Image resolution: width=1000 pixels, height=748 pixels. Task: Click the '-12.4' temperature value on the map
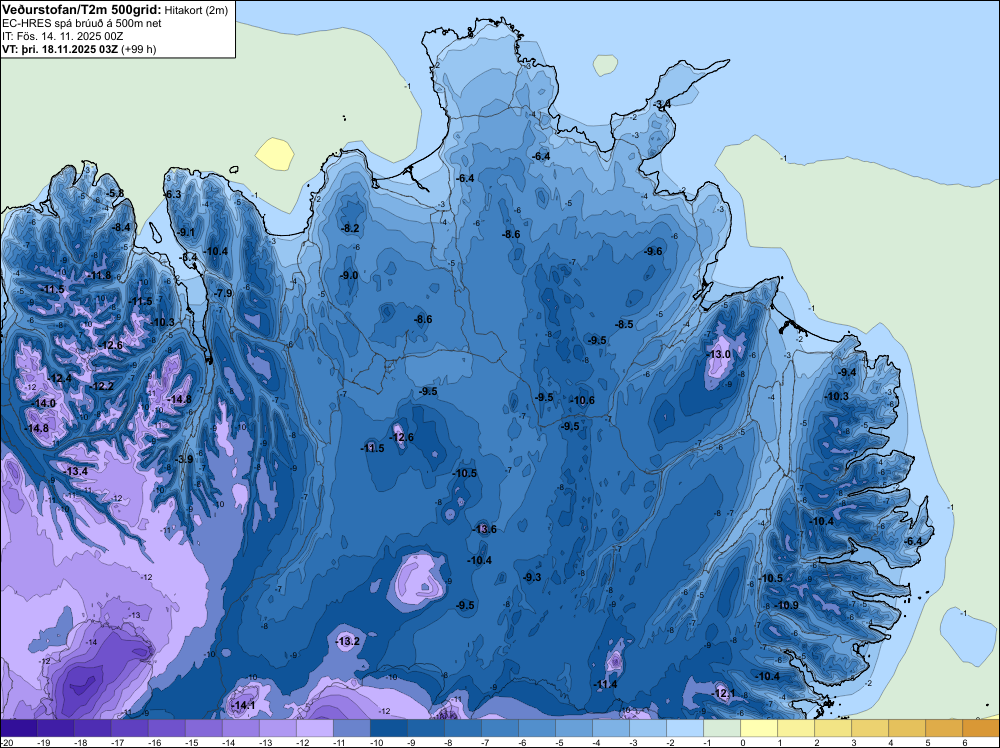[60, 379]
